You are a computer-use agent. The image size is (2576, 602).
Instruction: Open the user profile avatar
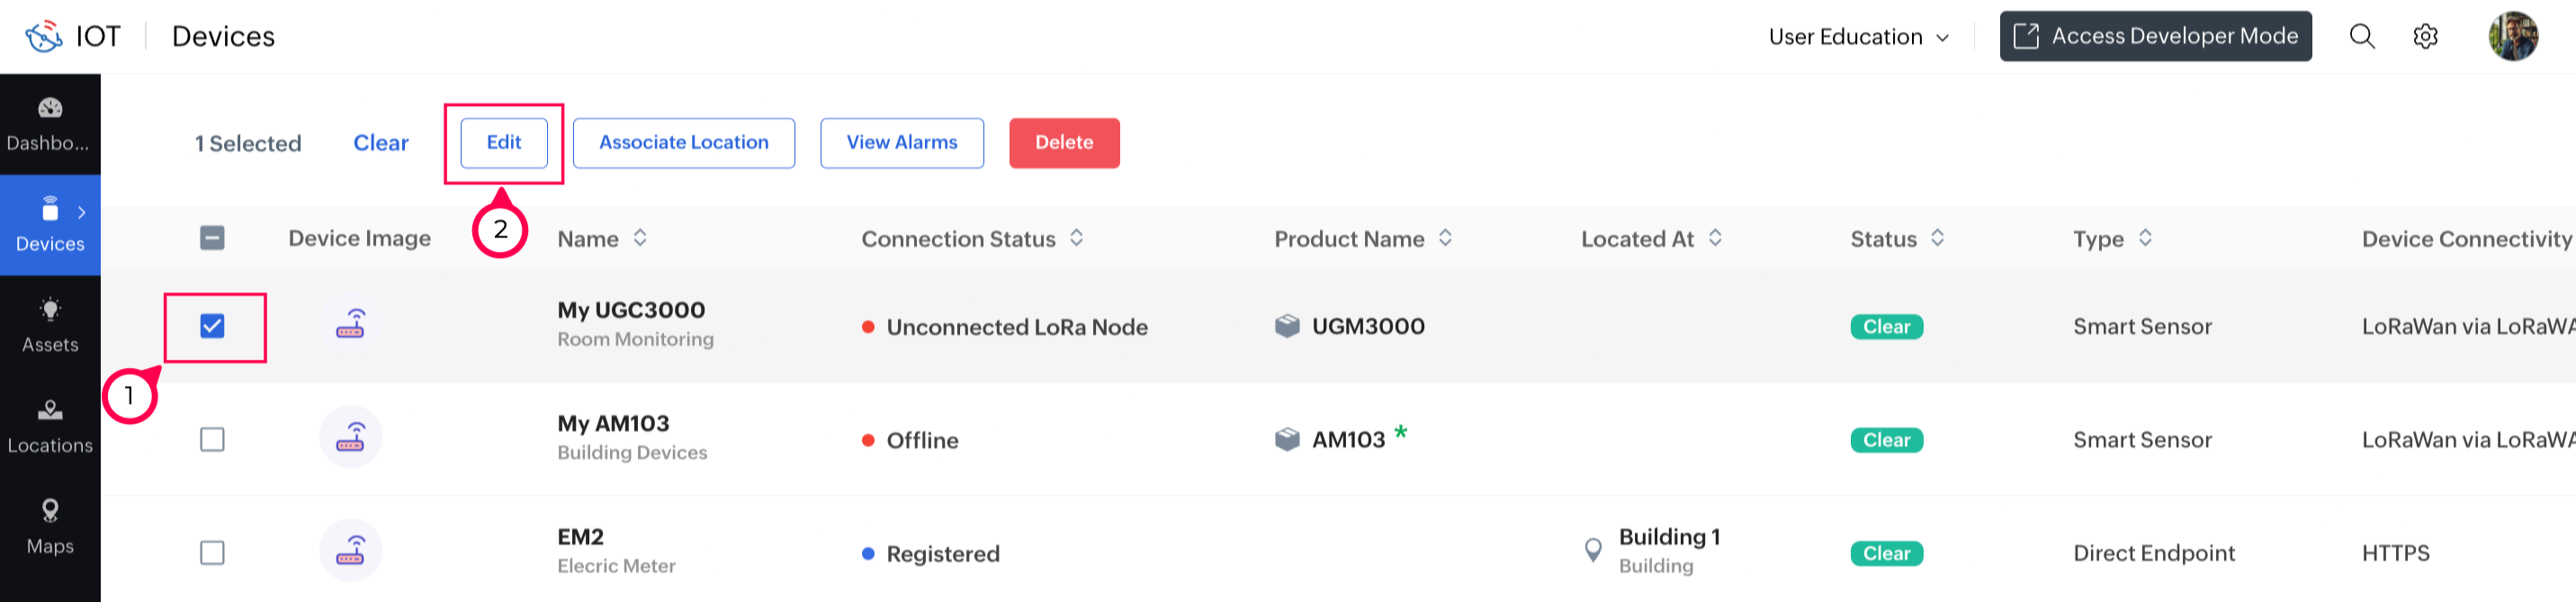(2513, 37)
